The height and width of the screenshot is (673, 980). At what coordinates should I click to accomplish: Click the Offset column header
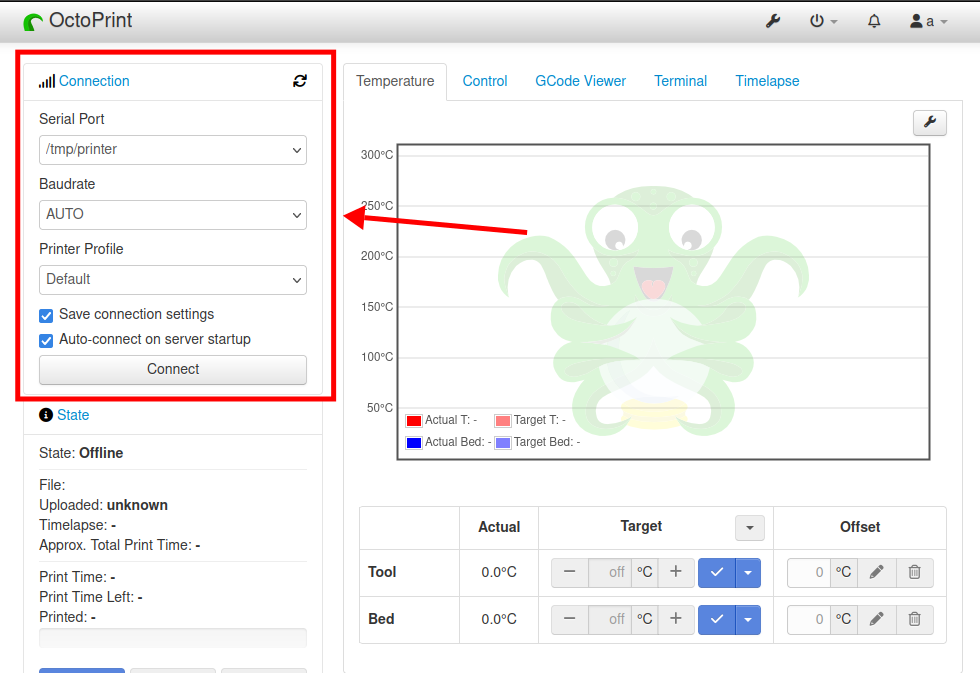point(860,527)
